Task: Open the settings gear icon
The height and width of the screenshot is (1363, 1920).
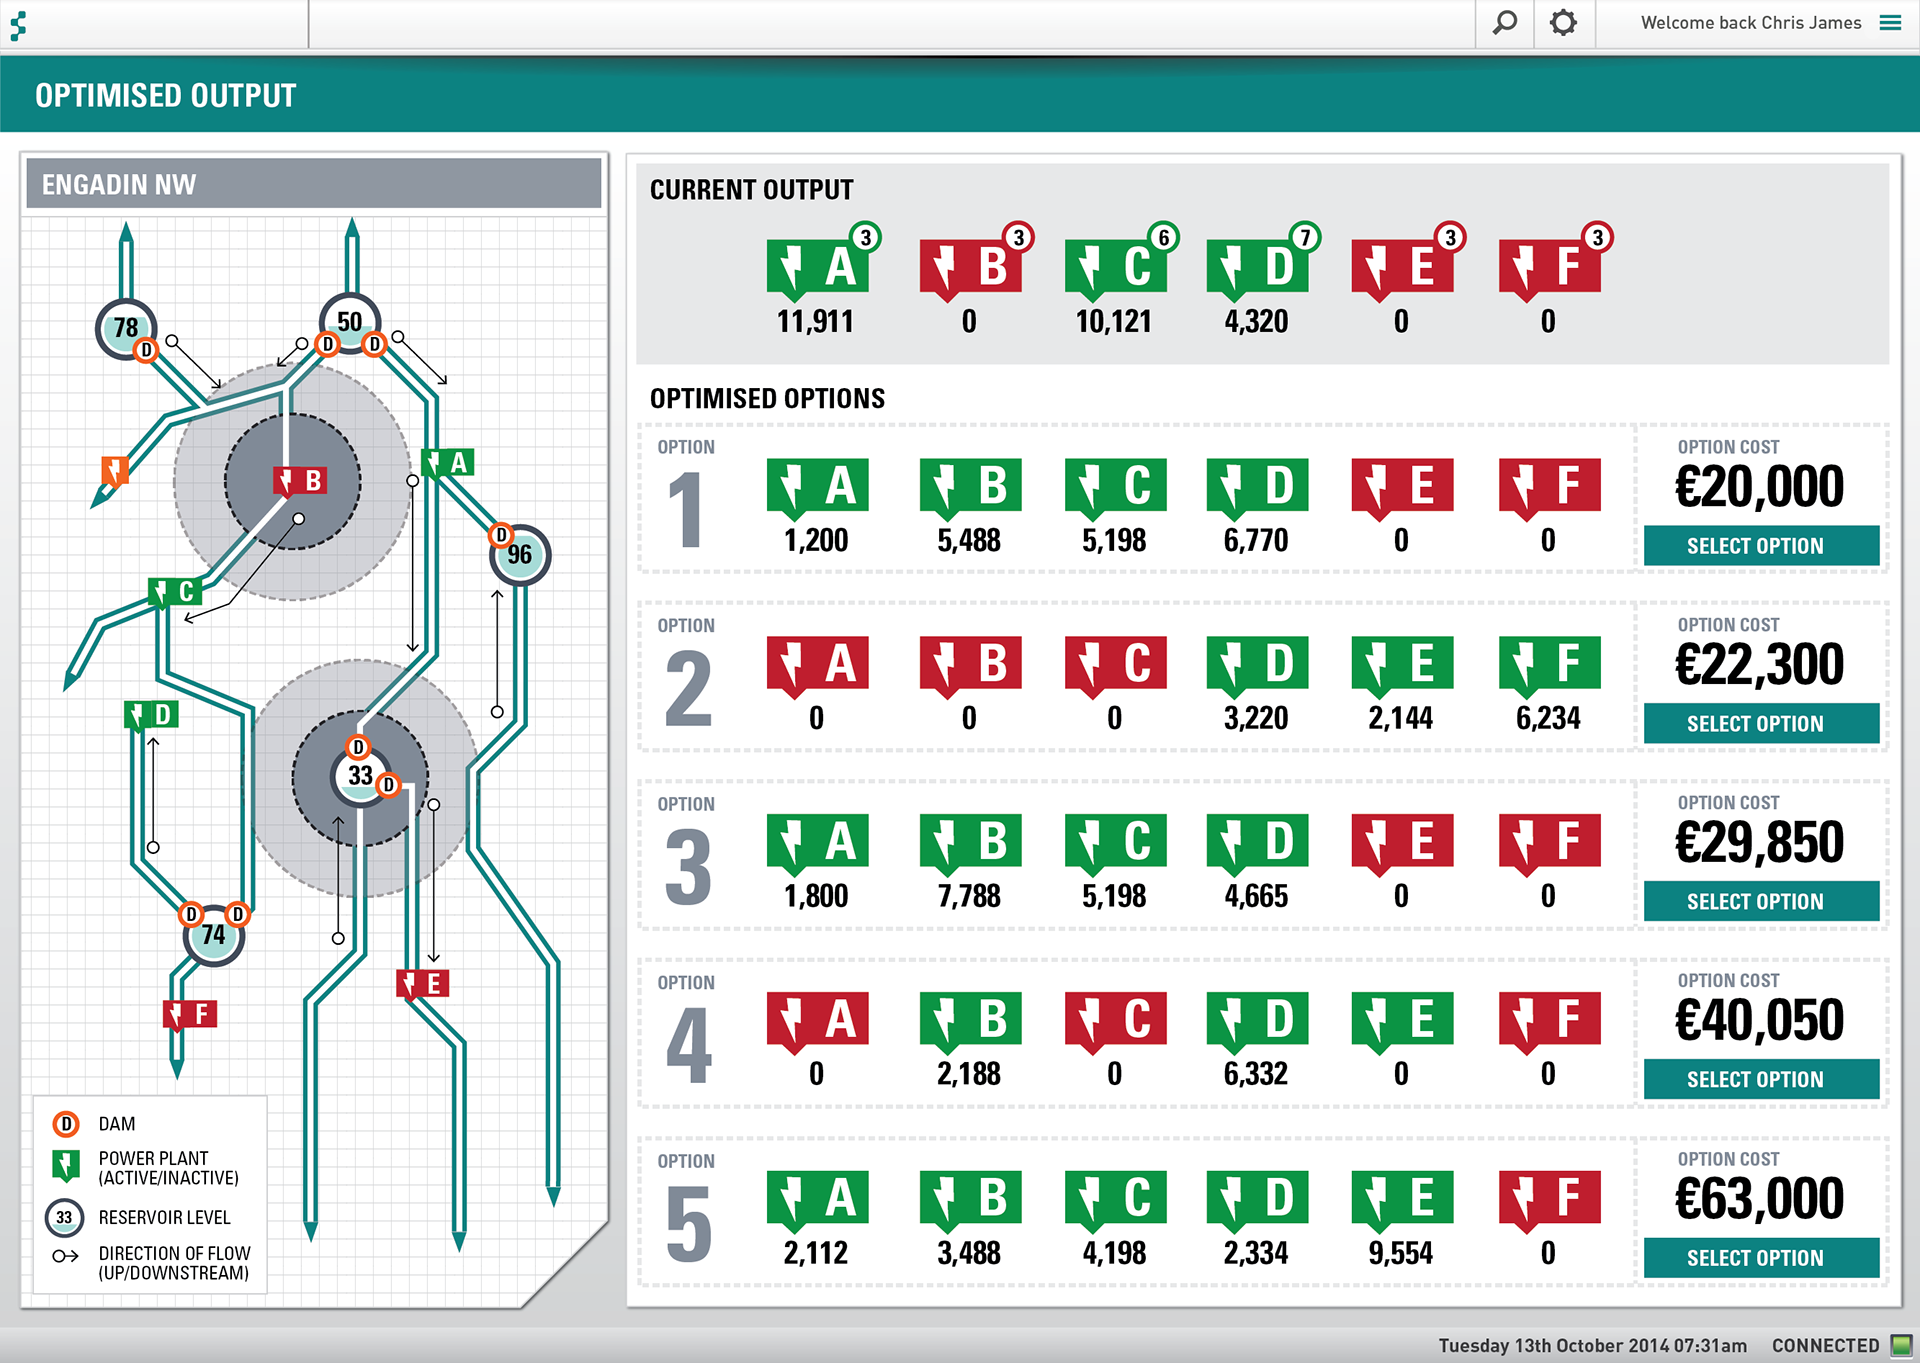Action: tap(1563, 23)
